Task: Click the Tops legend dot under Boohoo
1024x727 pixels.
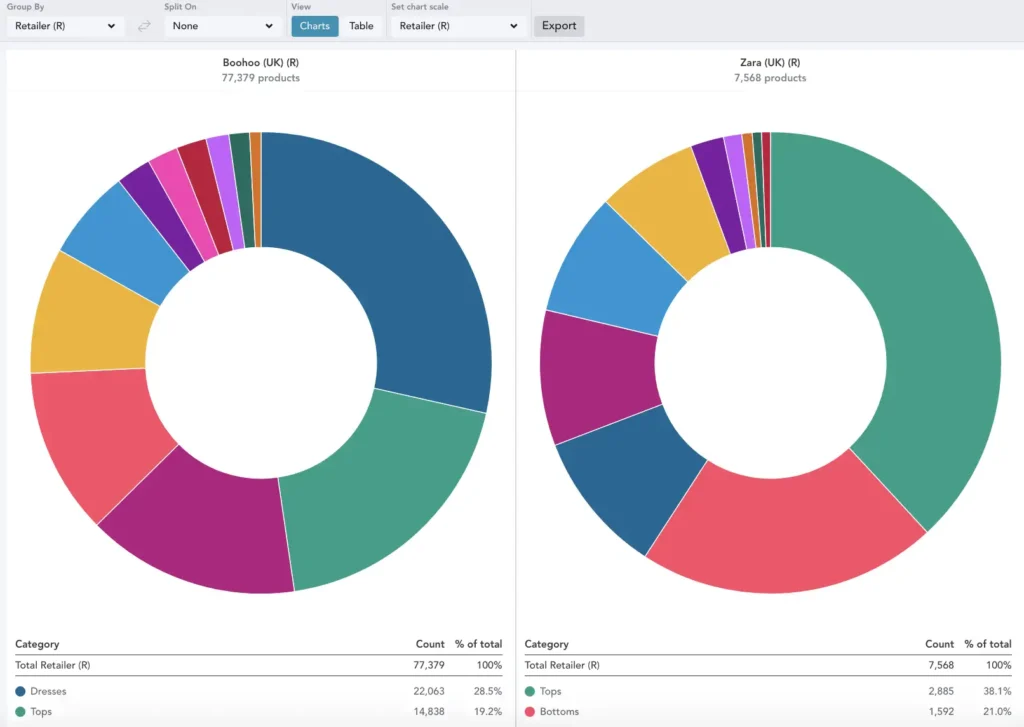Action: (20, 711)
